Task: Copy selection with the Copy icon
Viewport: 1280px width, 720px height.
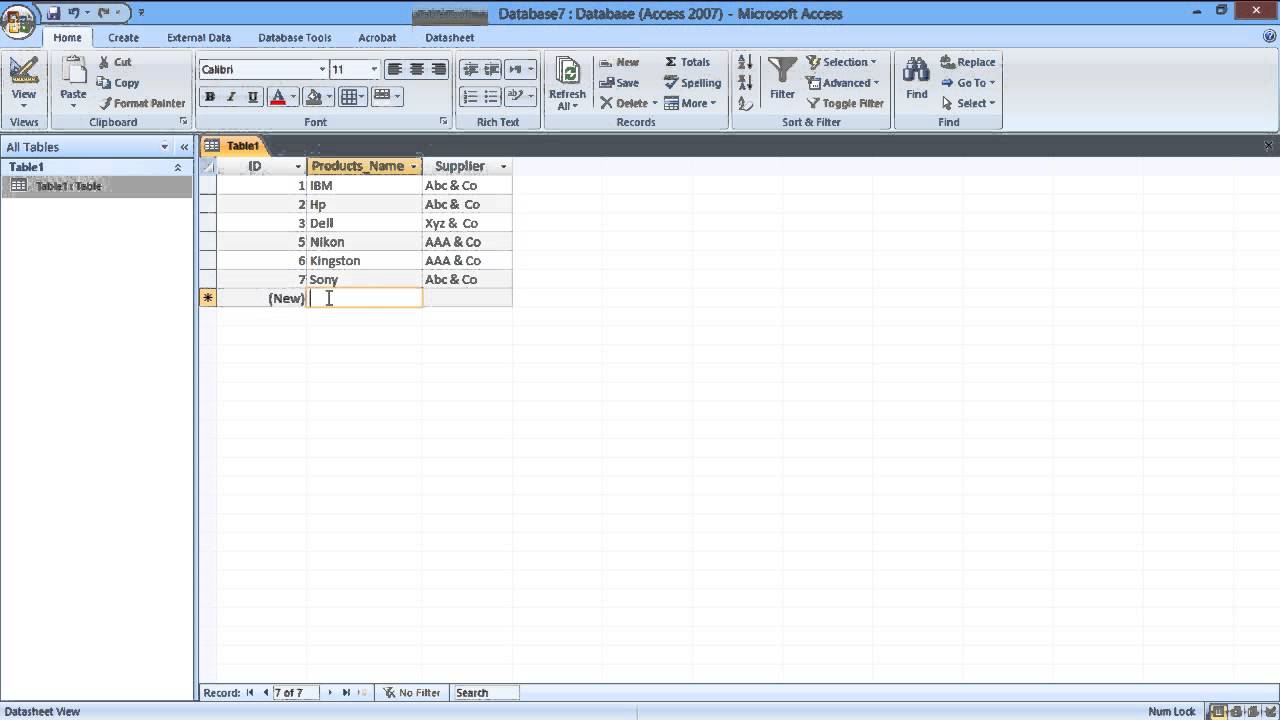Action: click(x=104, y=83)
